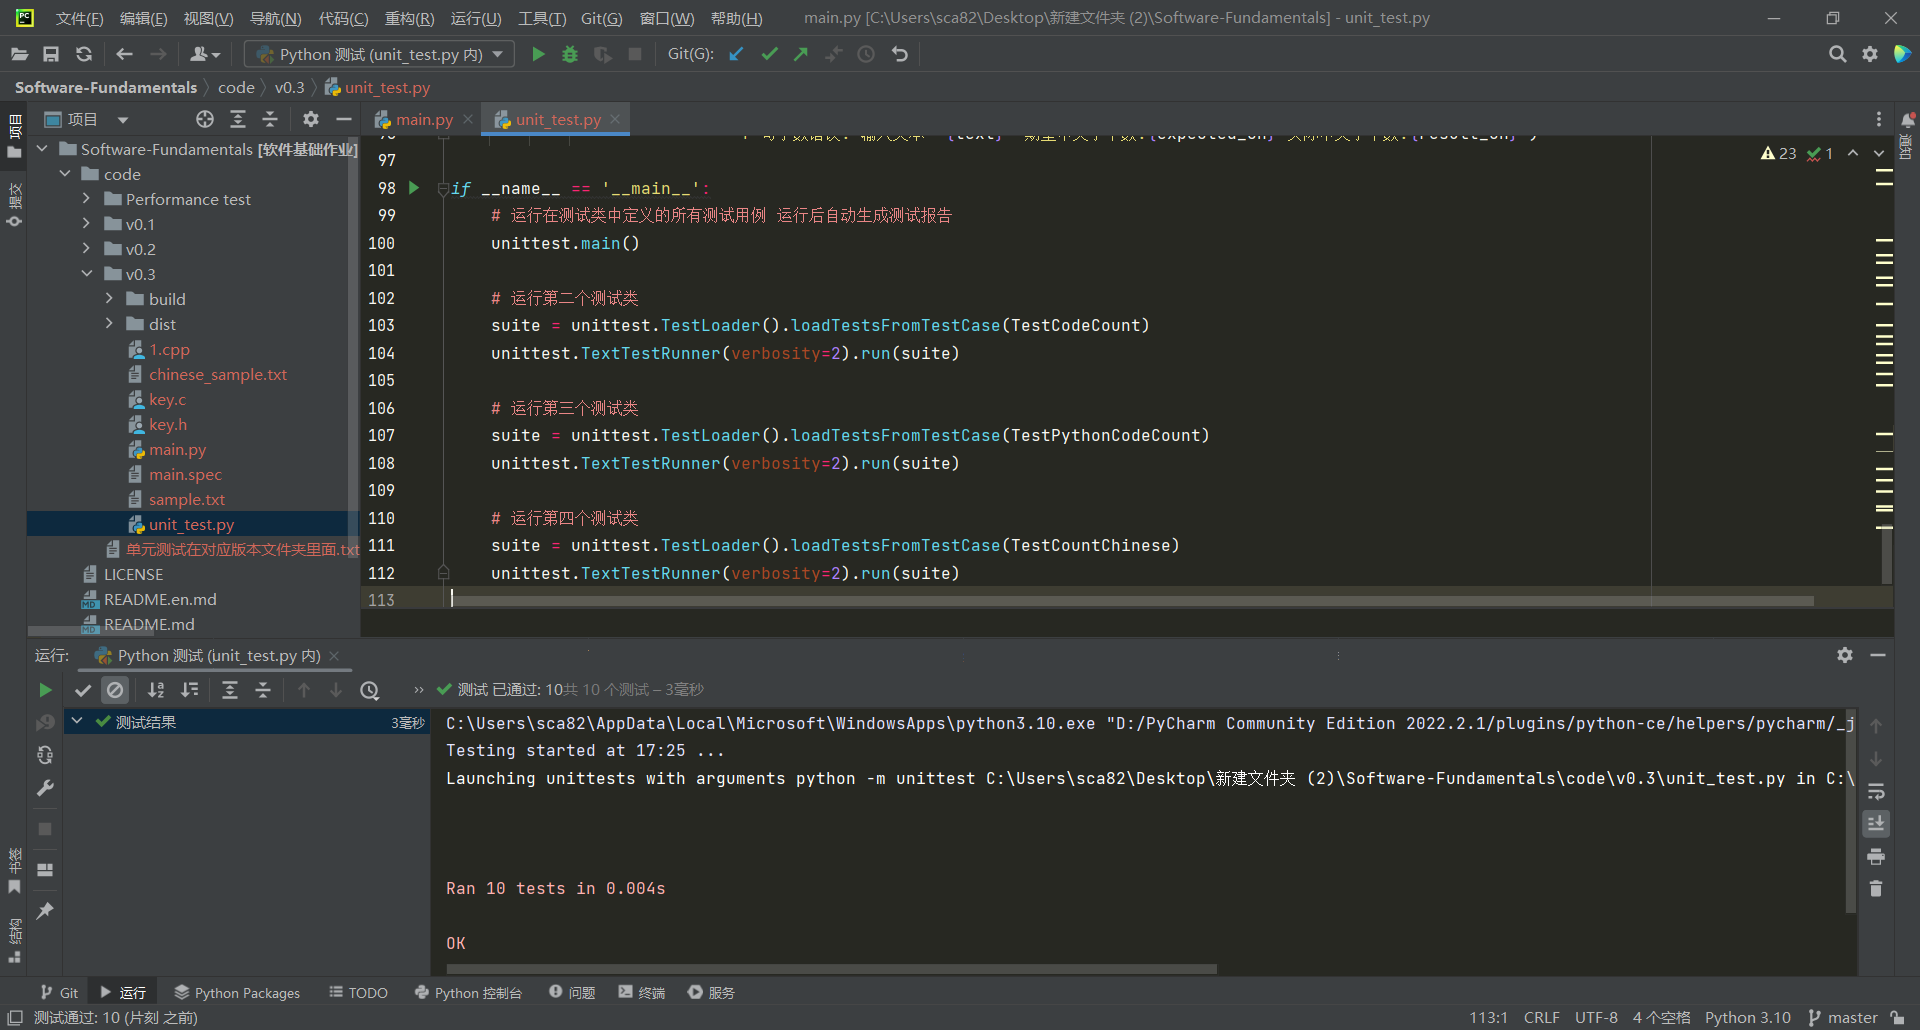The width and height of the screenshot is (1920, 1030).
Task: Open test history clock icon
Action: (x=369, y=690)
